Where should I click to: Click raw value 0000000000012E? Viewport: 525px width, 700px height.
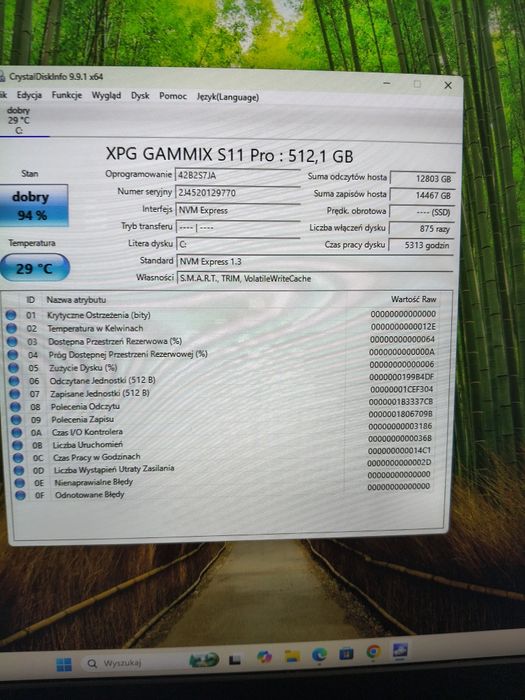click(403, 327)
